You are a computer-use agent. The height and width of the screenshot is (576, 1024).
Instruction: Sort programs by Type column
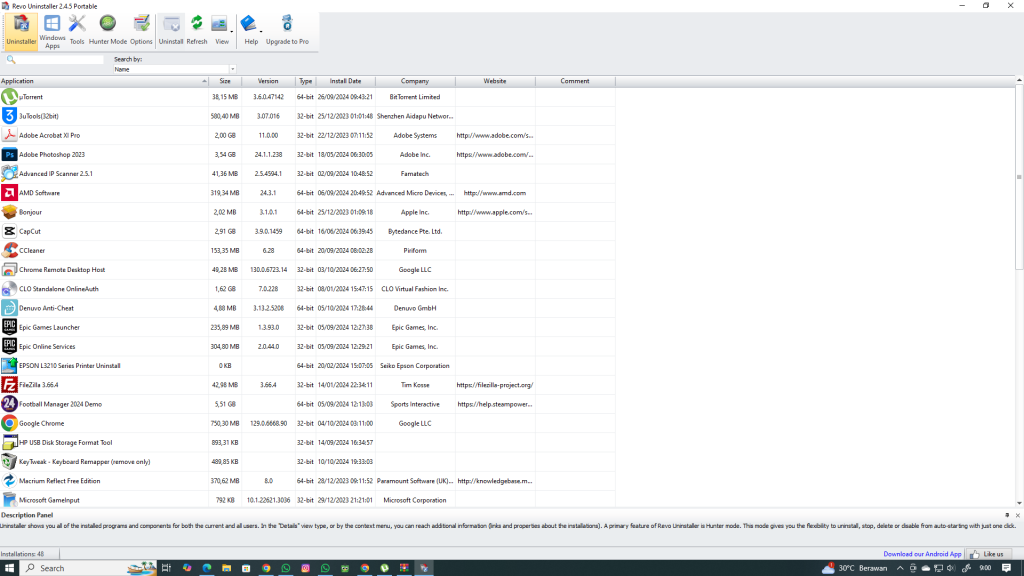[x=305, y=81]
